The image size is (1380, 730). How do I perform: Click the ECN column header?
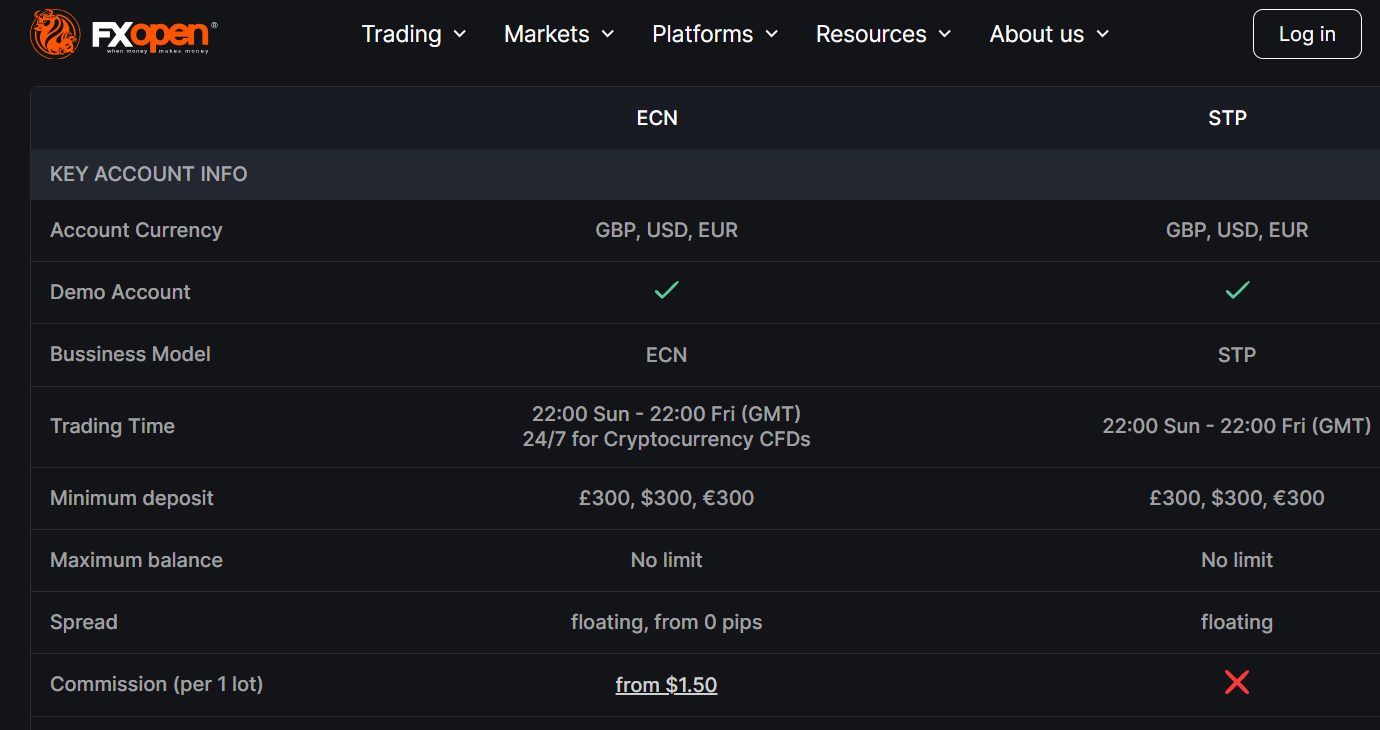657,118
